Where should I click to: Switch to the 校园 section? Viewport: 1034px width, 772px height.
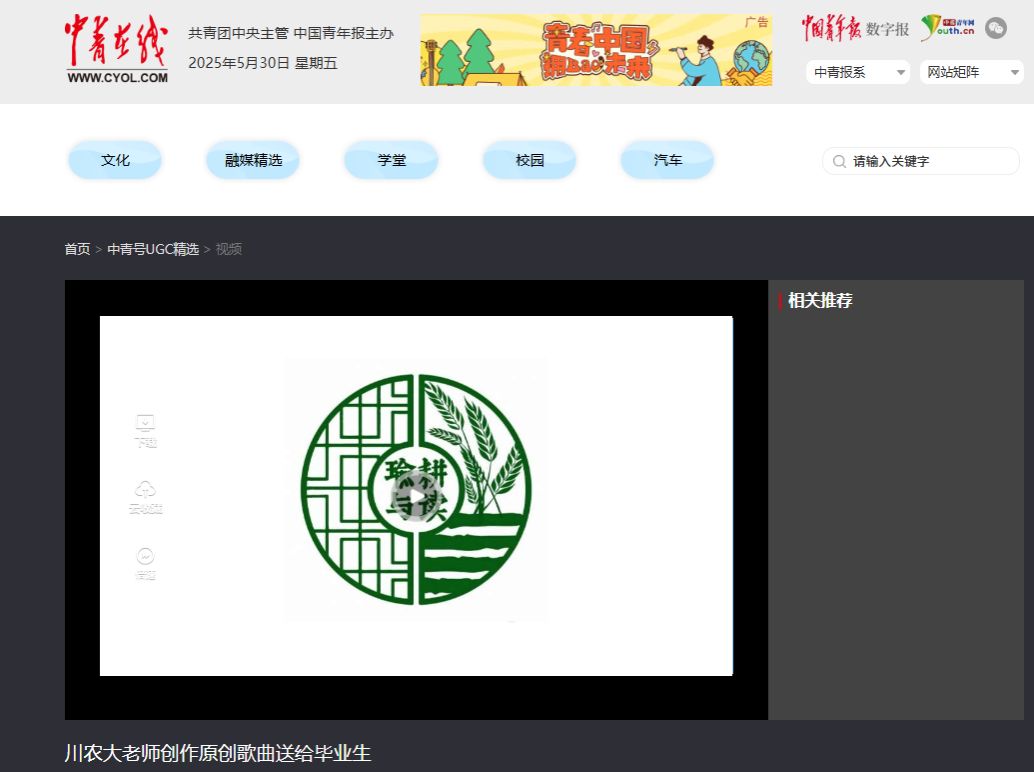tap(529, 160)
